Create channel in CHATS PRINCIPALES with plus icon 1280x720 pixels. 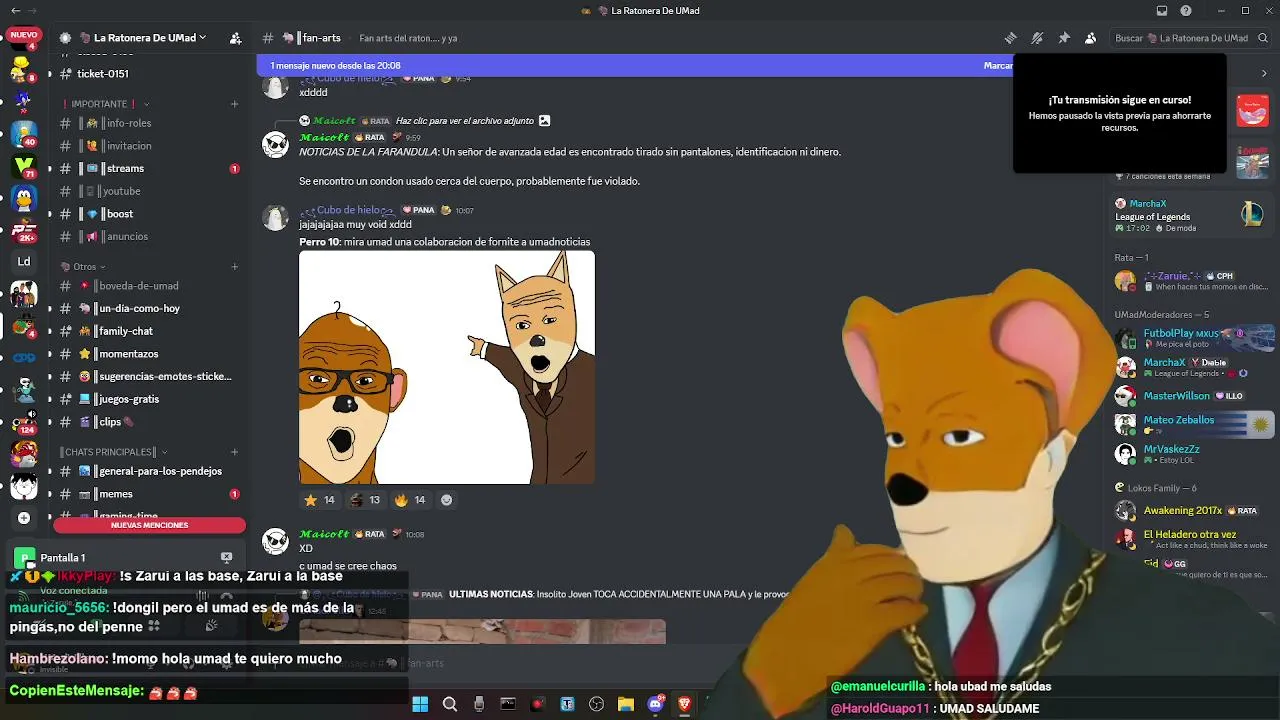235,452
